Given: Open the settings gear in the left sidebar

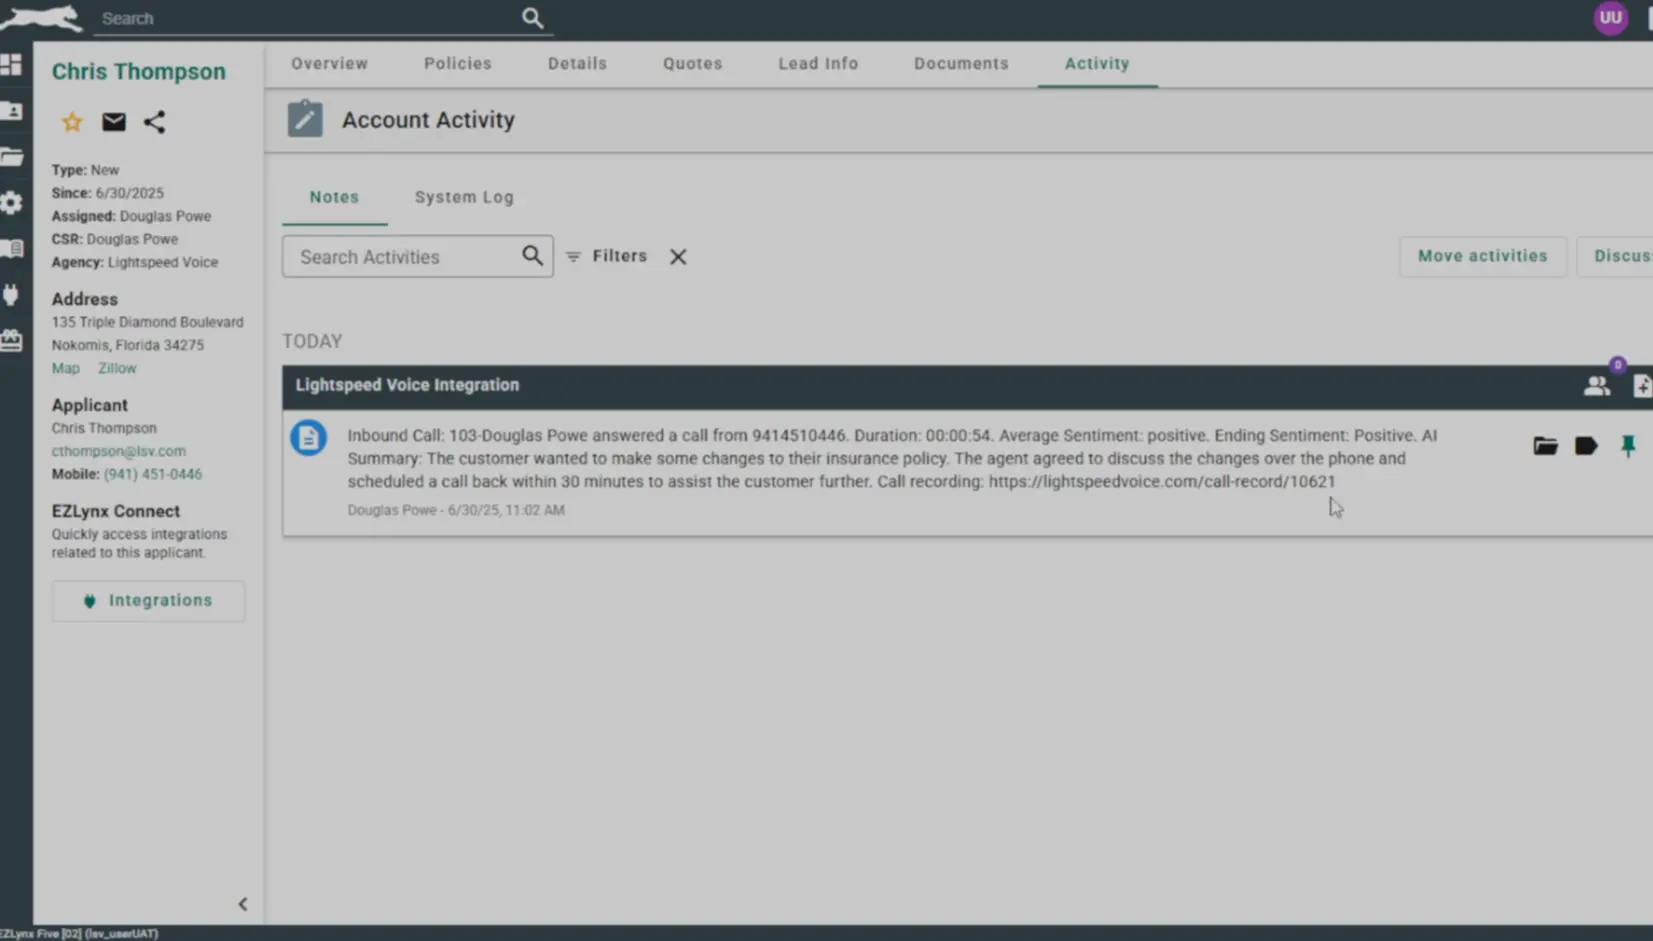Looking at the screenshot, I should pyautogui.click(x=12, y=203).
